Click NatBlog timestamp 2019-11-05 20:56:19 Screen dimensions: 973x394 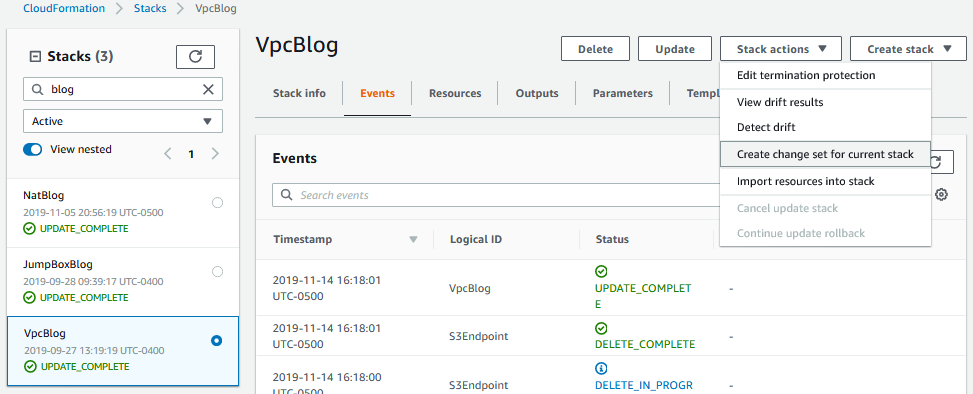93,213
